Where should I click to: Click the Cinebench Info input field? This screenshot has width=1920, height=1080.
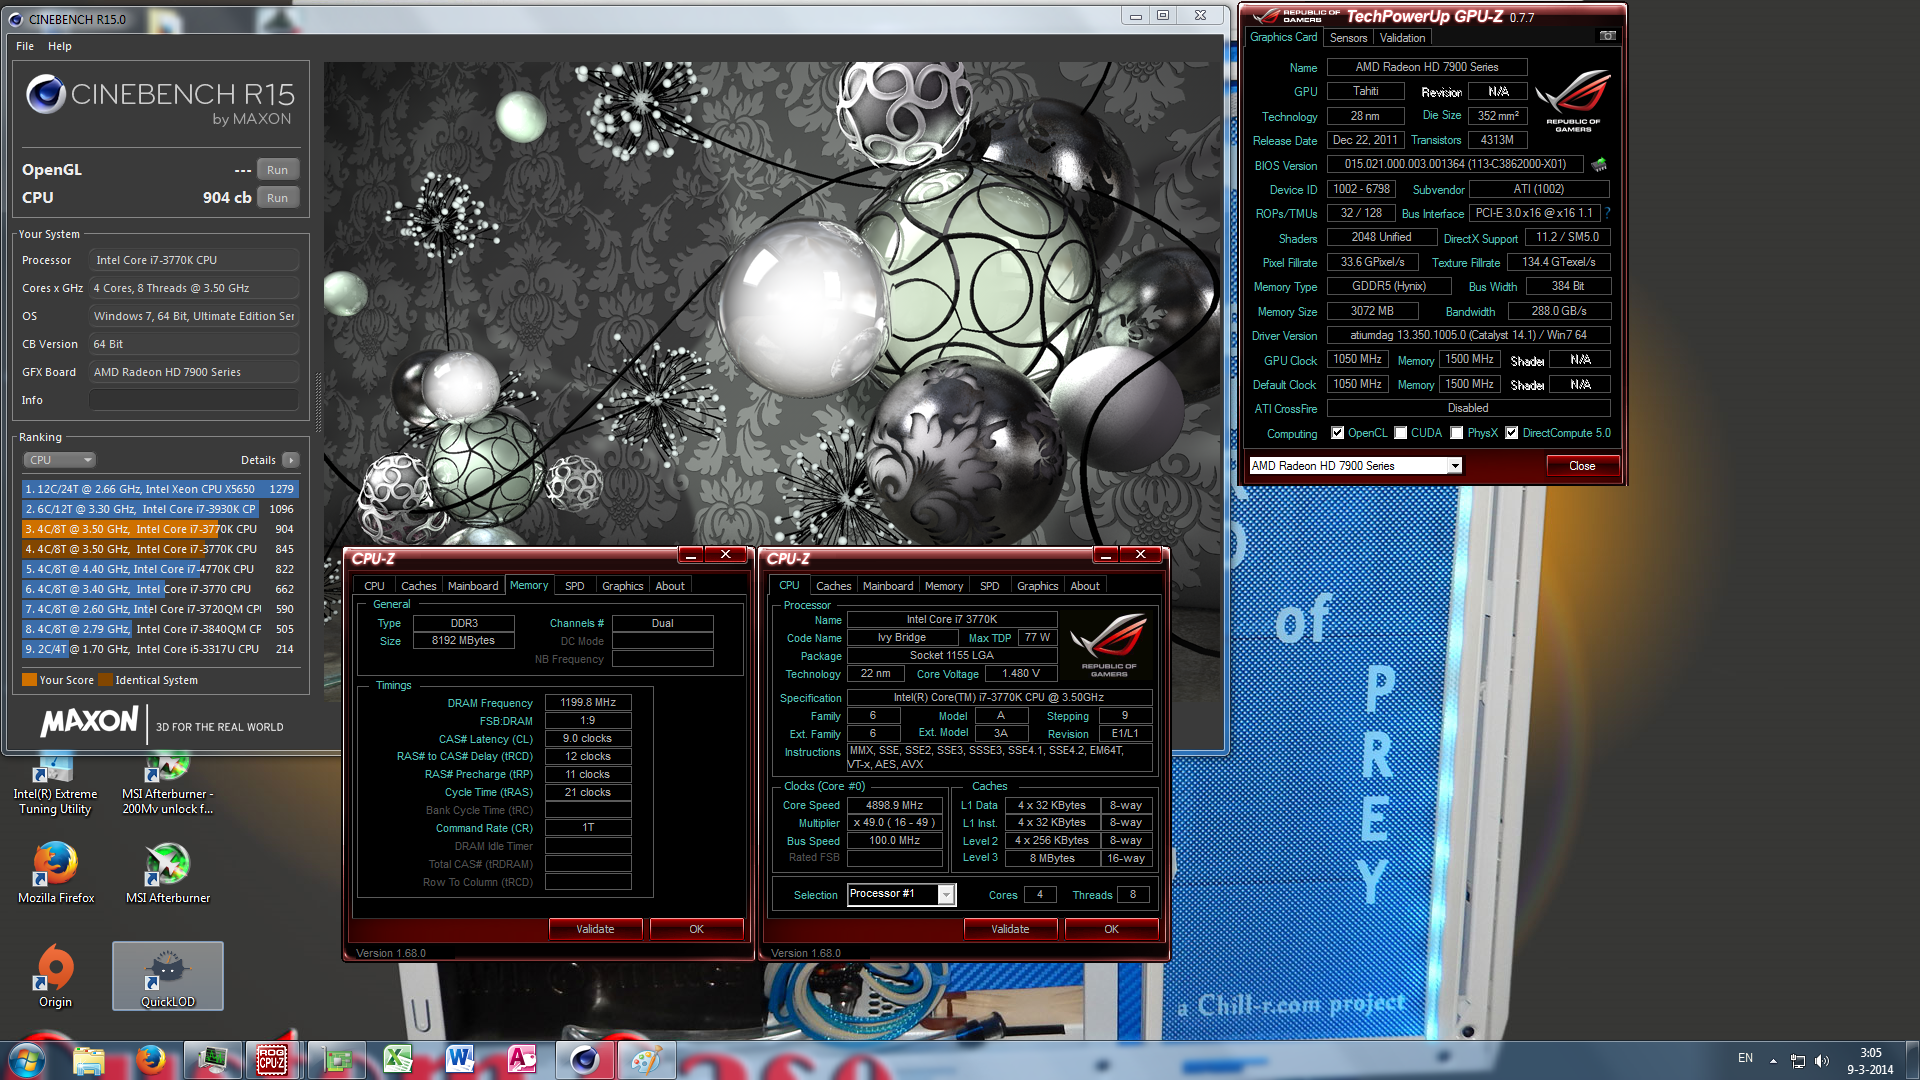[194, 400]
